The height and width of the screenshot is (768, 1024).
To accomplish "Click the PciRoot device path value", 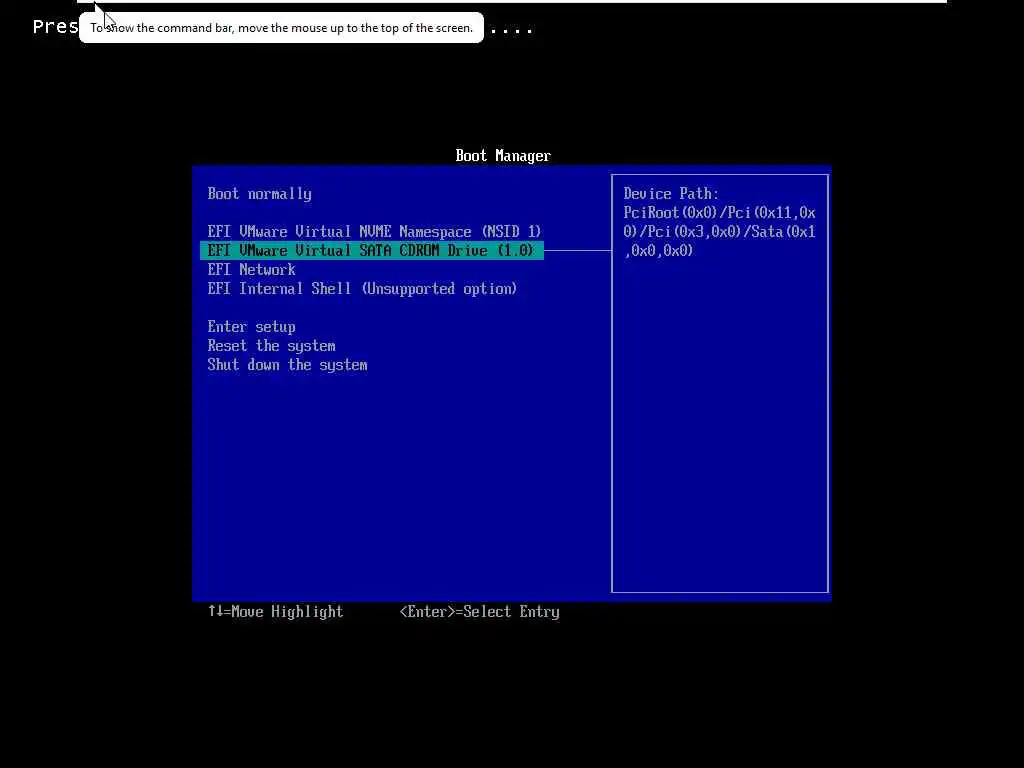I will click(720, 232).
